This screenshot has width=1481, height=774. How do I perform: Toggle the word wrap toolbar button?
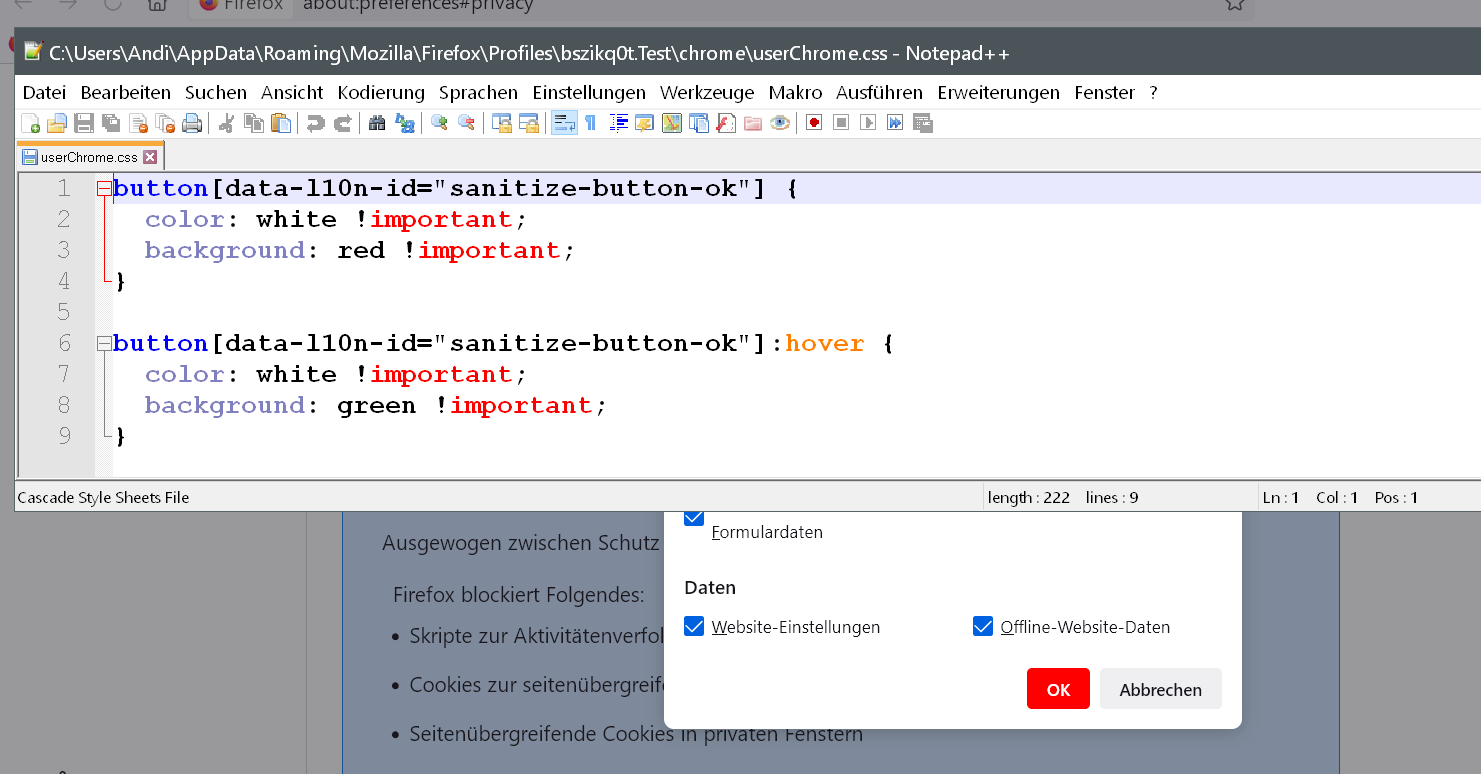(x=564, y=123)
